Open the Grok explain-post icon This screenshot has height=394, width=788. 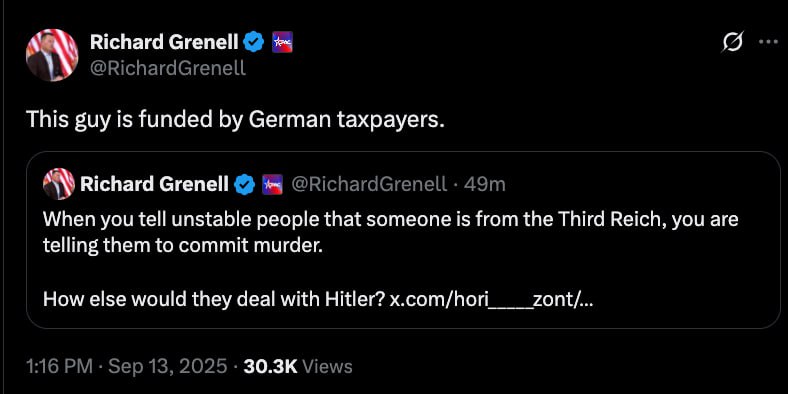(x=732, y=43)
